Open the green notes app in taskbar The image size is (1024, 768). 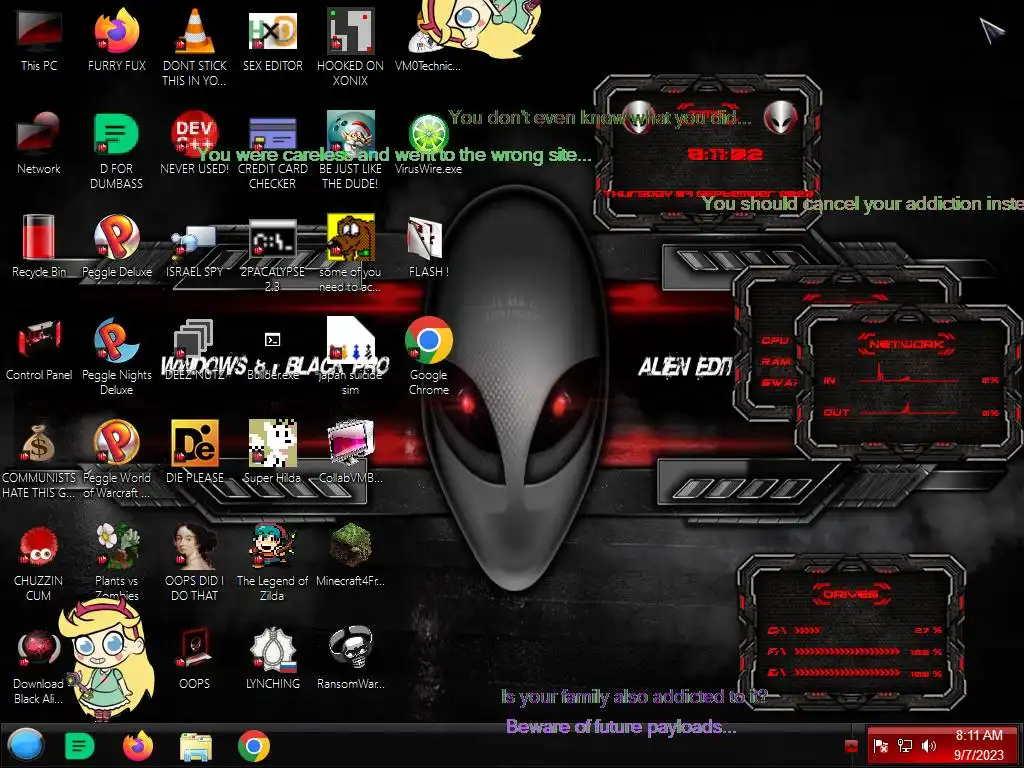[80, 746]
